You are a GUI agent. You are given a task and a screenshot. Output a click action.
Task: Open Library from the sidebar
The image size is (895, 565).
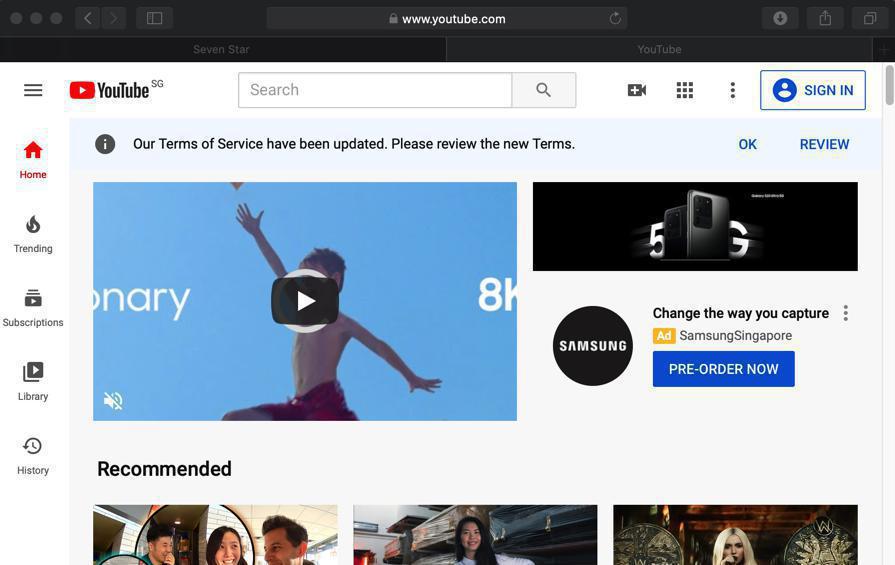[x=33, y=382]
